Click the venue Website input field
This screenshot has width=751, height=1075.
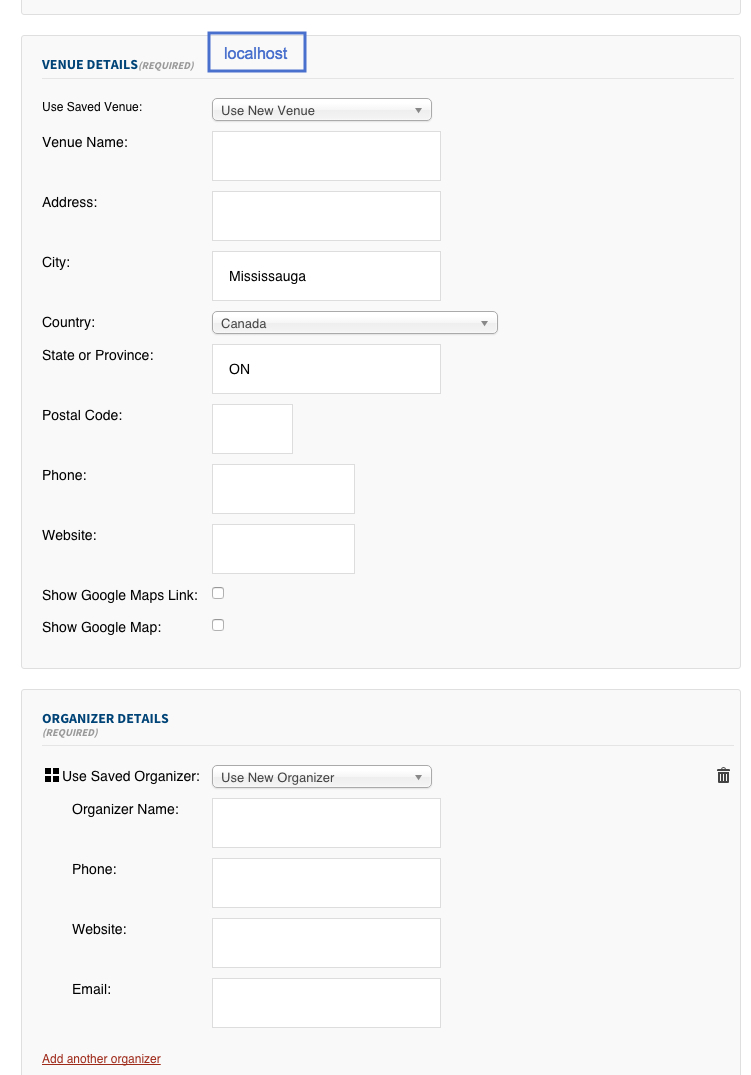[283, 549]
